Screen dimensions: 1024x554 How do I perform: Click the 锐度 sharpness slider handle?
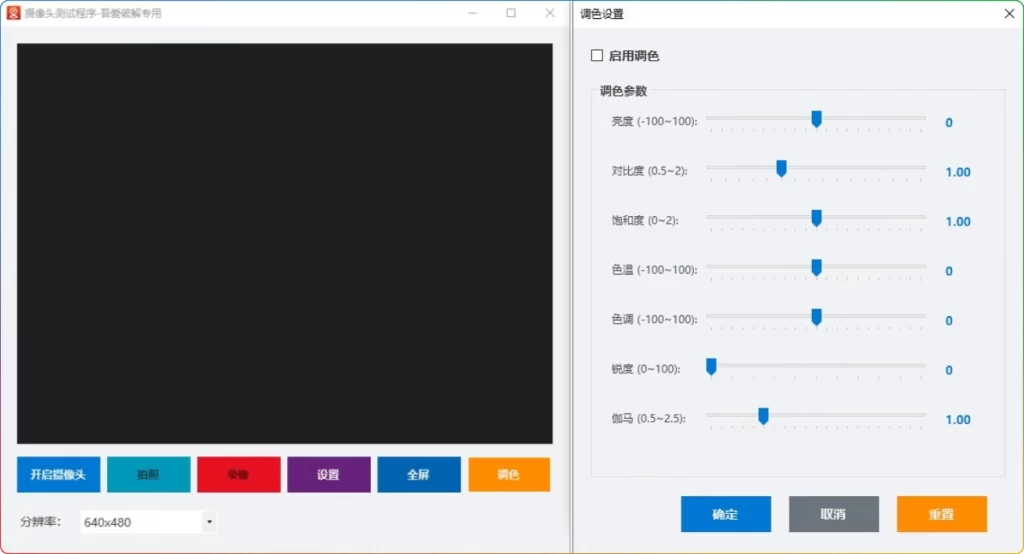point(711,367)
